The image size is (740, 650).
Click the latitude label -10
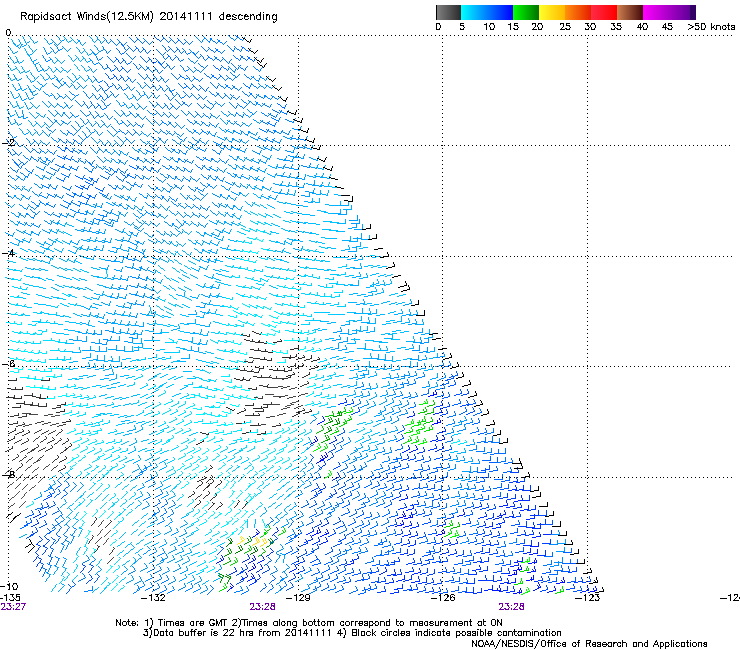click(9, 586)
